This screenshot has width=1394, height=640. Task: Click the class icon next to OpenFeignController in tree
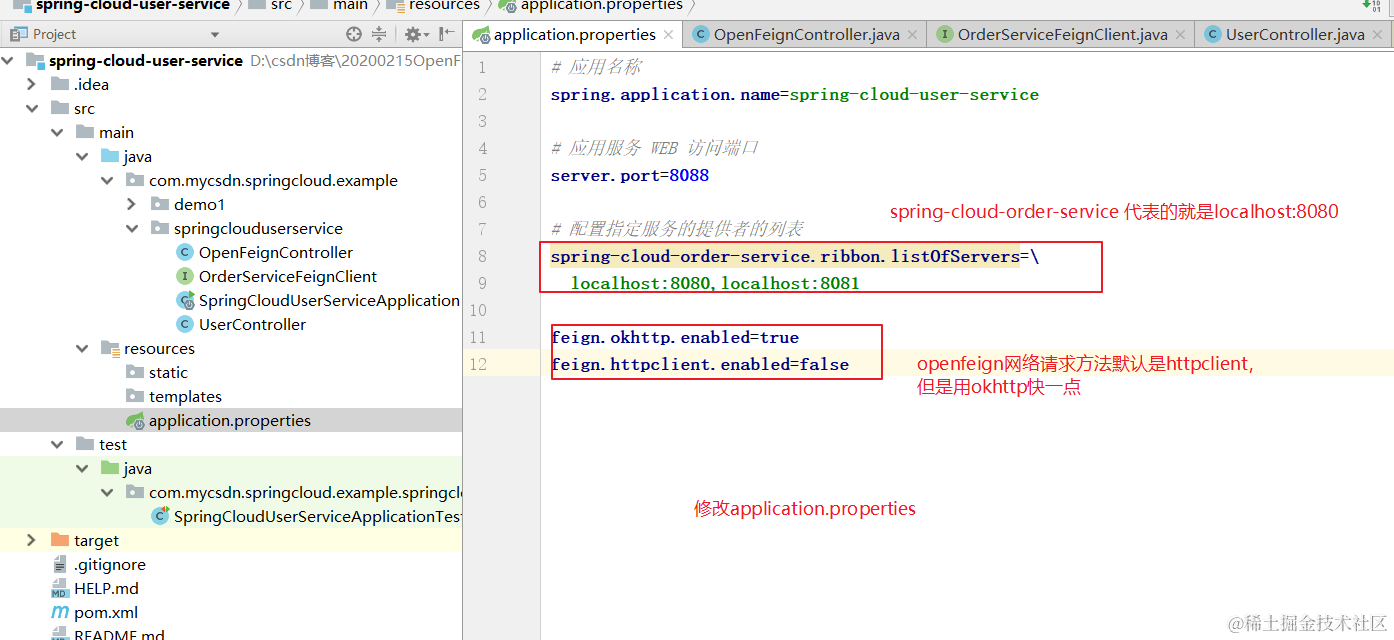[184, 252]
